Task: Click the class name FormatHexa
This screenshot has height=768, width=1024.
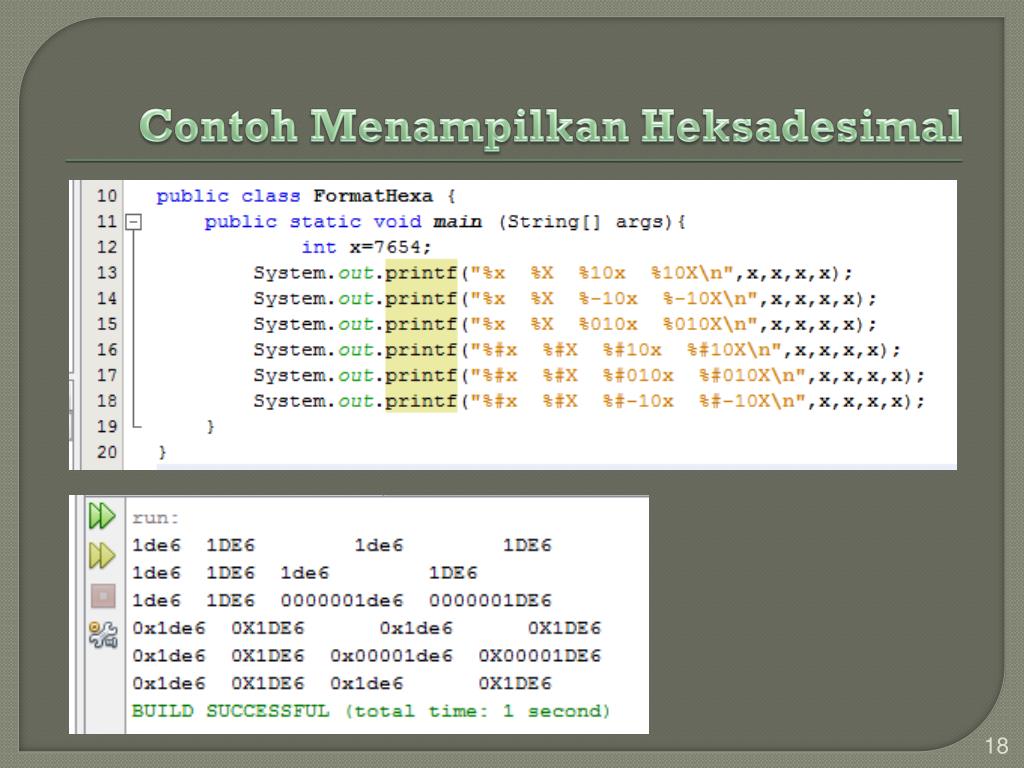Action: [x=373, y=196]
